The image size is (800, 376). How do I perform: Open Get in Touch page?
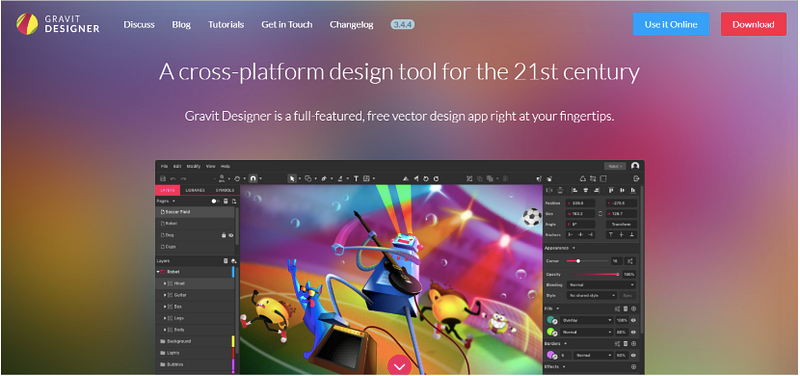pyautogui.click(x=287, y=24)
